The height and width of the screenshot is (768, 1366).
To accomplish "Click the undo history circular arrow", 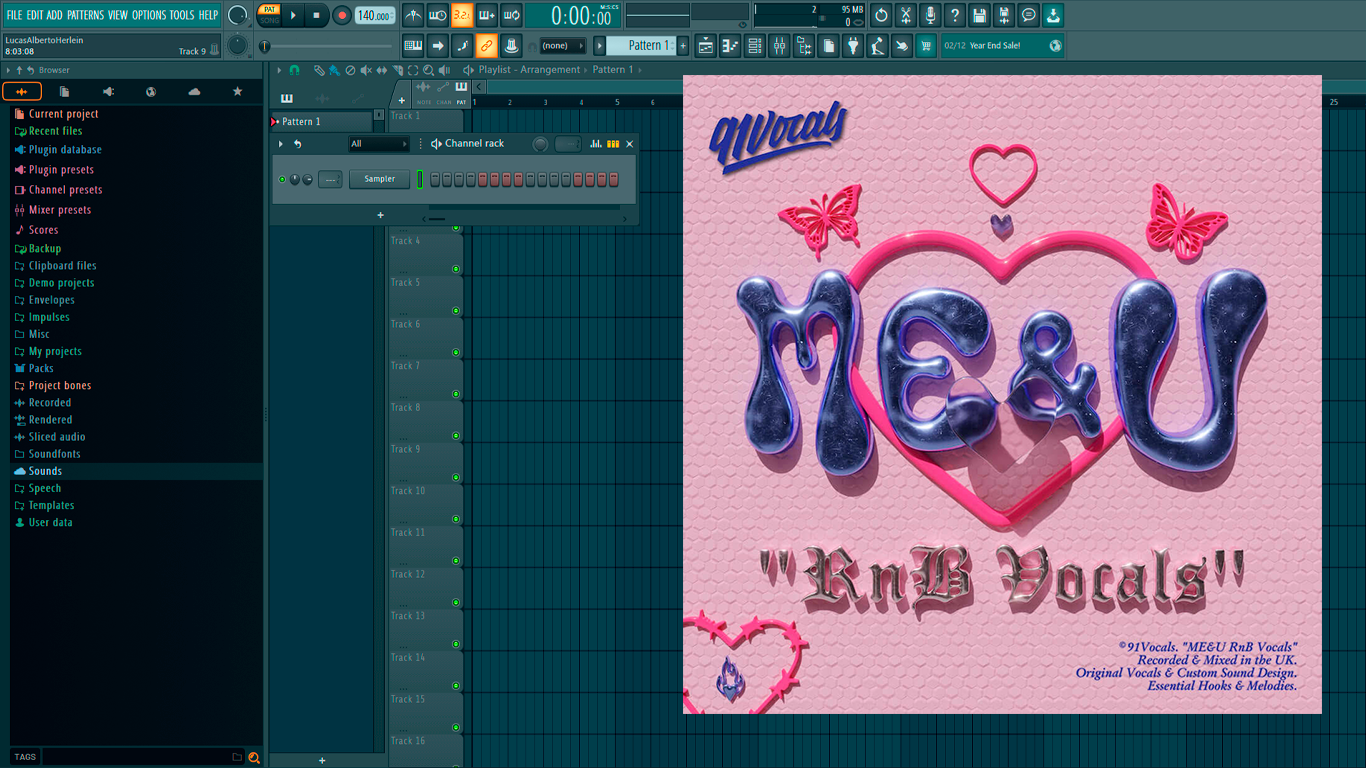I will click(881, 15).
